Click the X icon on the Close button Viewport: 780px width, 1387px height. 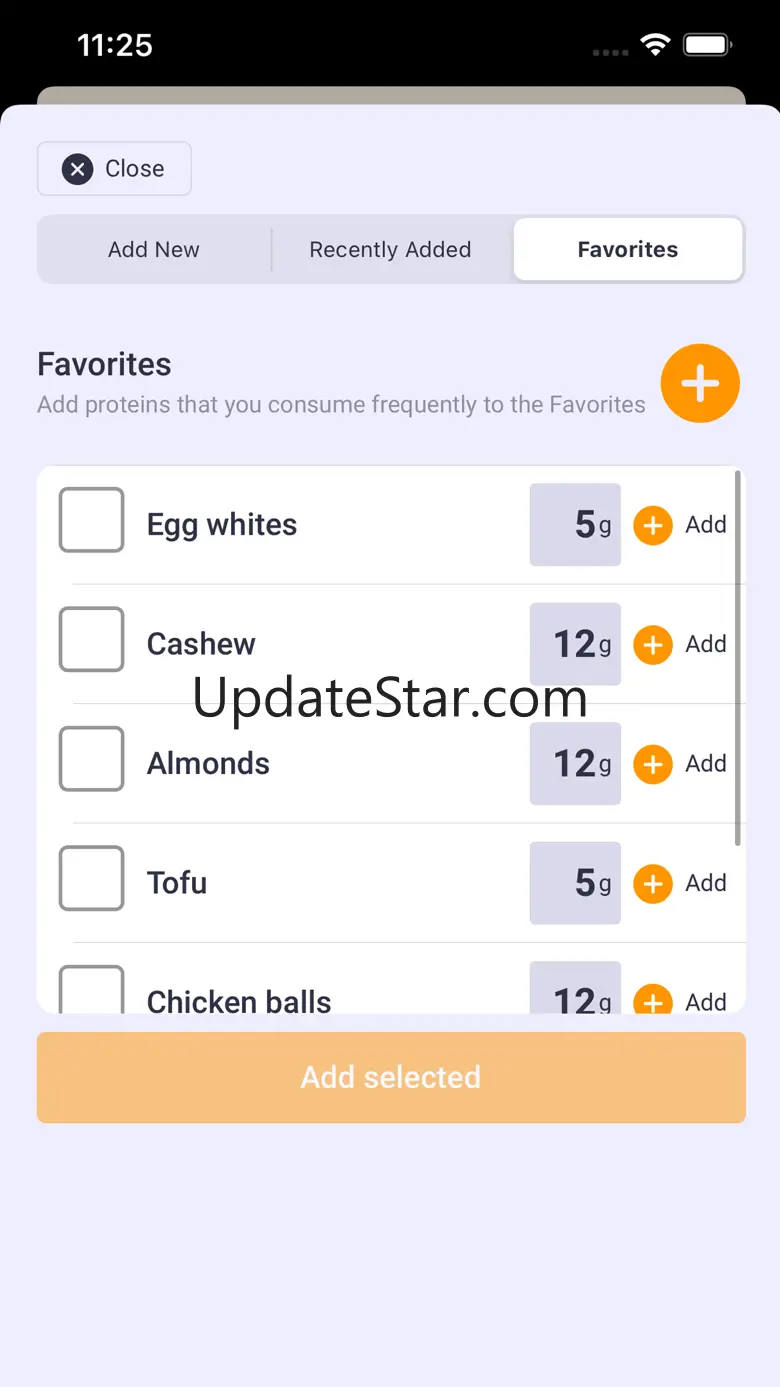pos(78,169)
